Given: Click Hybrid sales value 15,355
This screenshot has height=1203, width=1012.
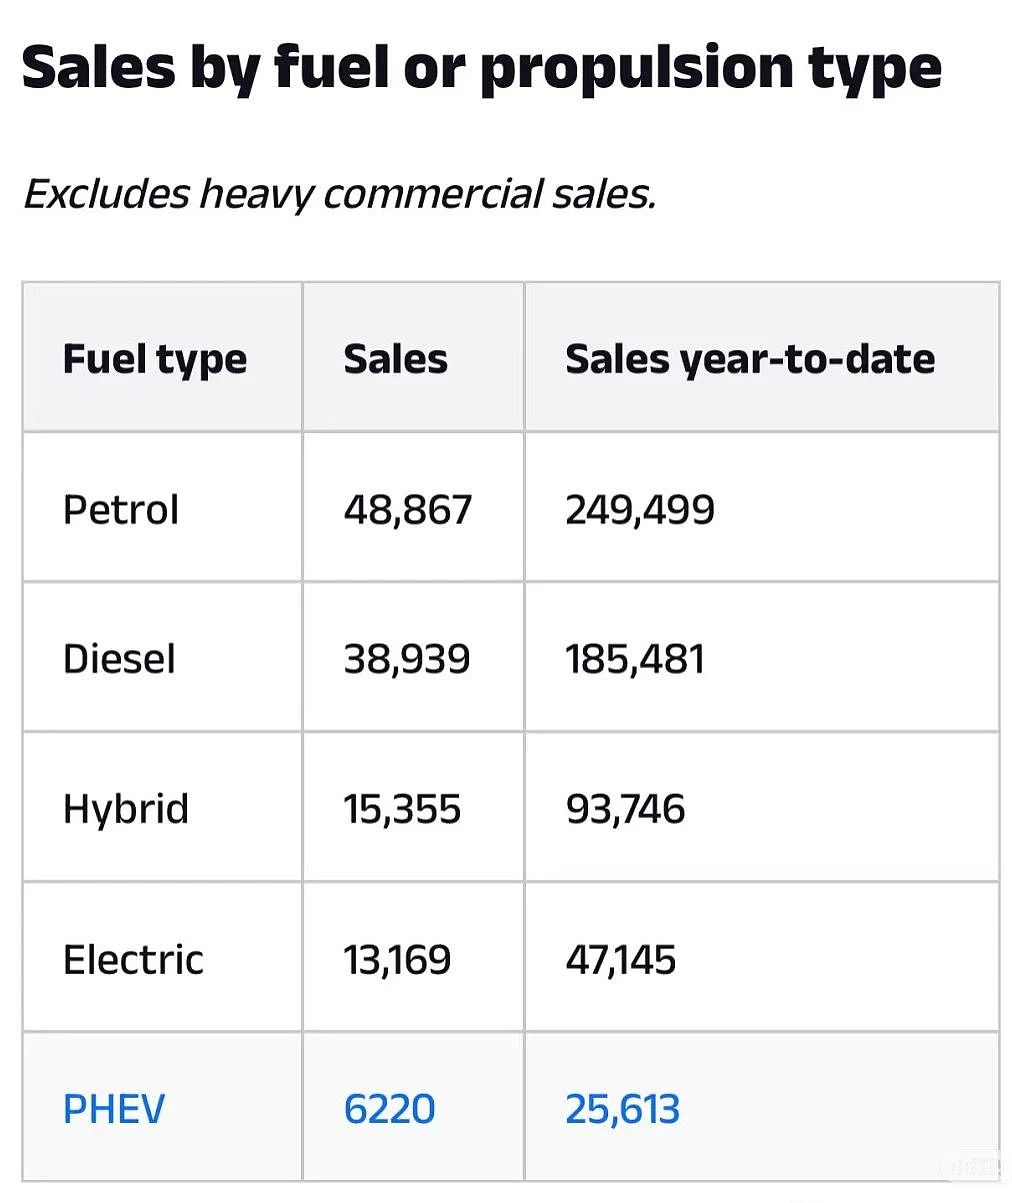Looking at the screenshot, I should point(402,809).
